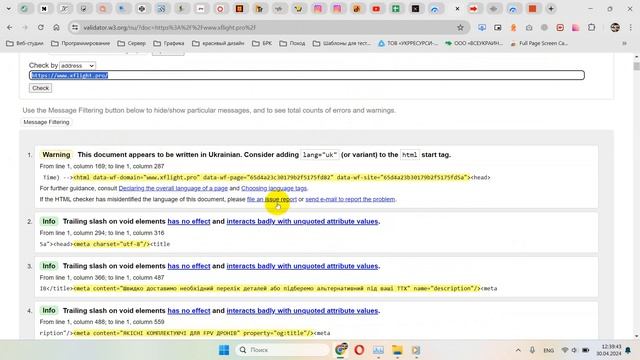Viewport: 640px width, 360px height.
Task: Go back to the previous page
Action: (10, 27)
